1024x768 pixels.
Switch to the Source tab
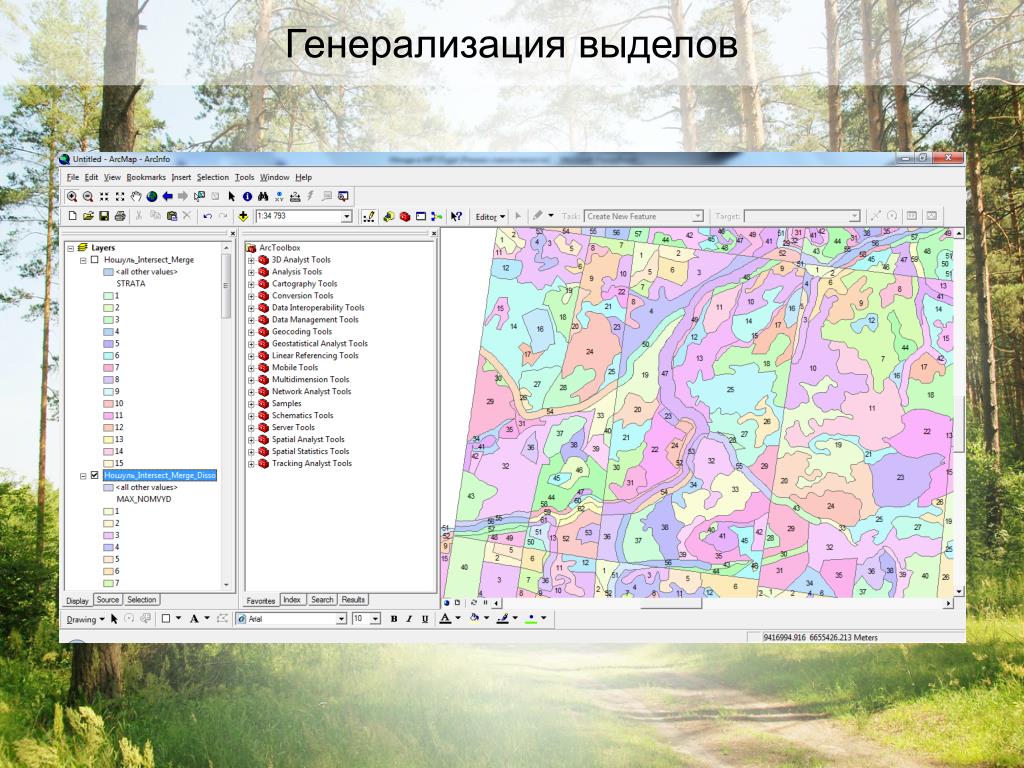[108, 600]
